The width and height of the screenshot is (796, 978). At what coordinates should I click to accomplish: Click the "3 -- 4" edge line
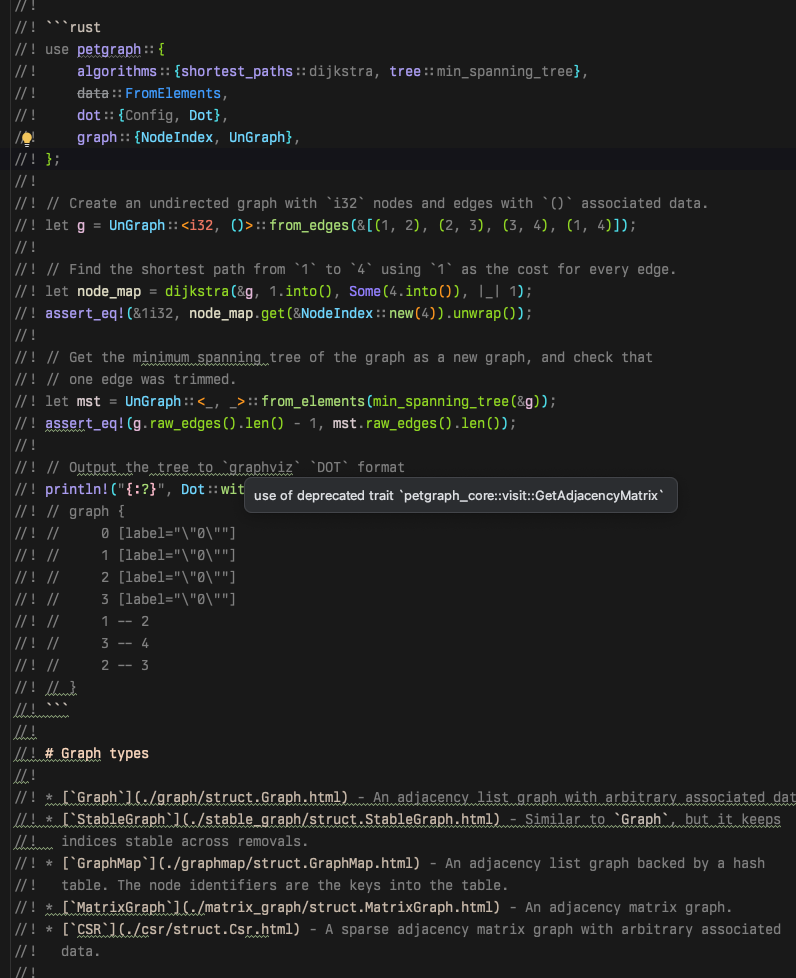pos(125,644)
